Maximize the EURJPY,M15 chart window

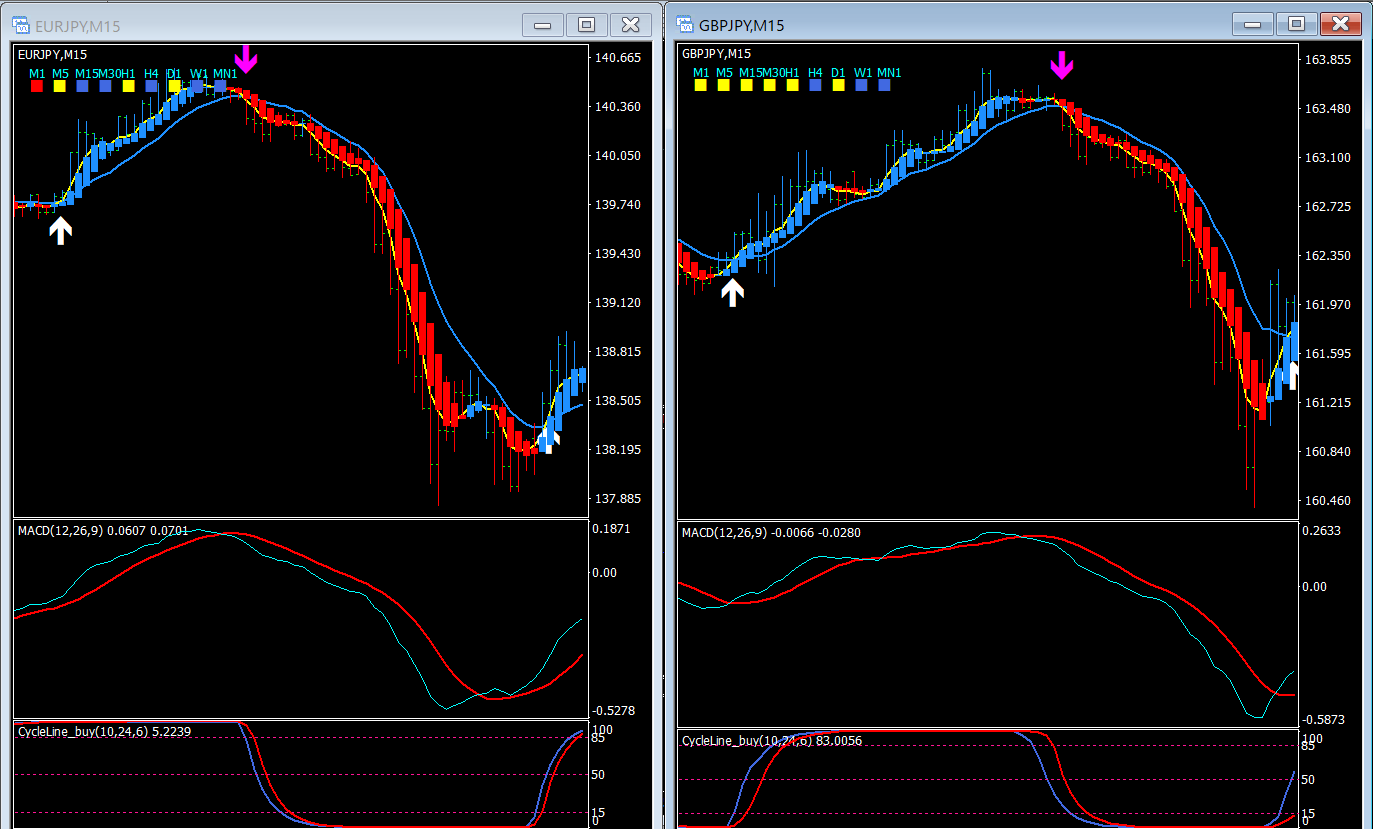click(x=587, y=25)
